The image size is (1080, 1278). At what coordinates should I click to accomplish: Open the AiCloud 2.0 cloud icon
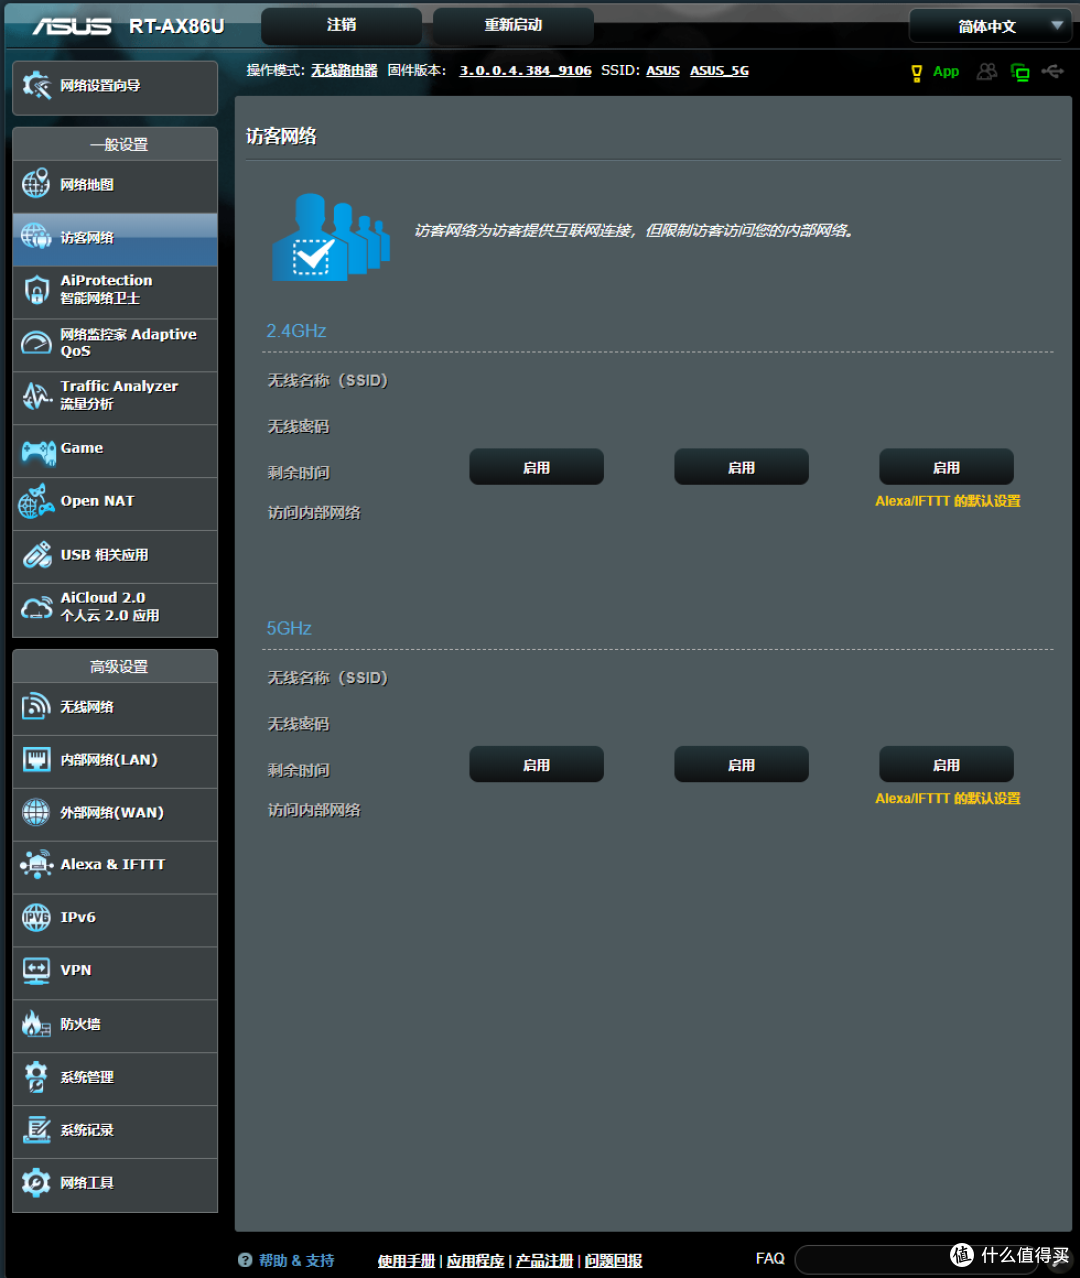[37, 607]
